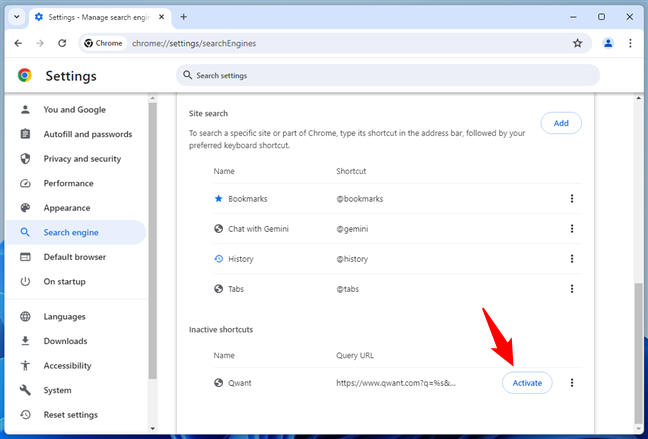
Task: Click the sidebar scrollbar thumb
Action: click(152, 241)
